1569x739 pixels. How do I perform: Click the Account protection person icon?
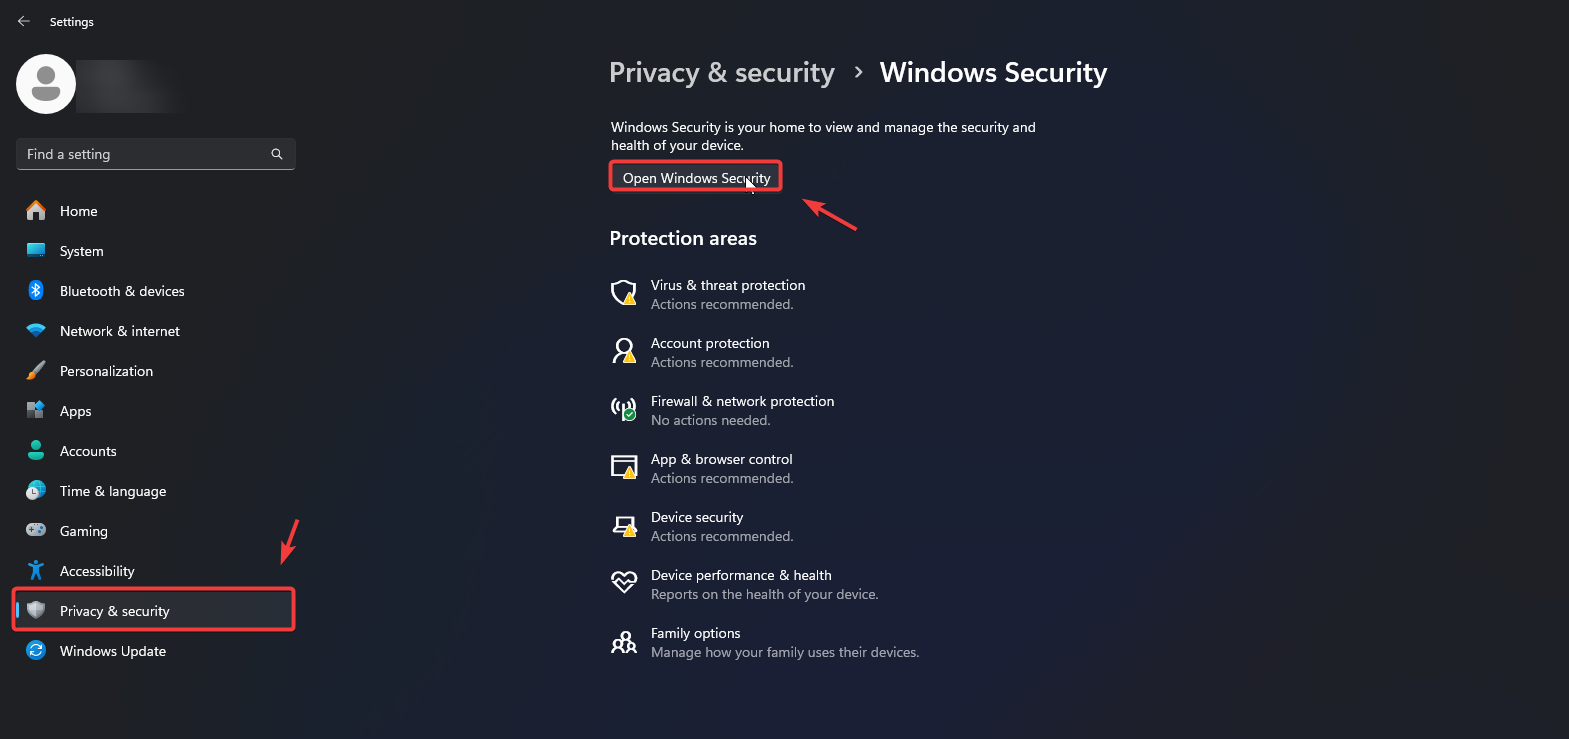click(x=624, y=351)
